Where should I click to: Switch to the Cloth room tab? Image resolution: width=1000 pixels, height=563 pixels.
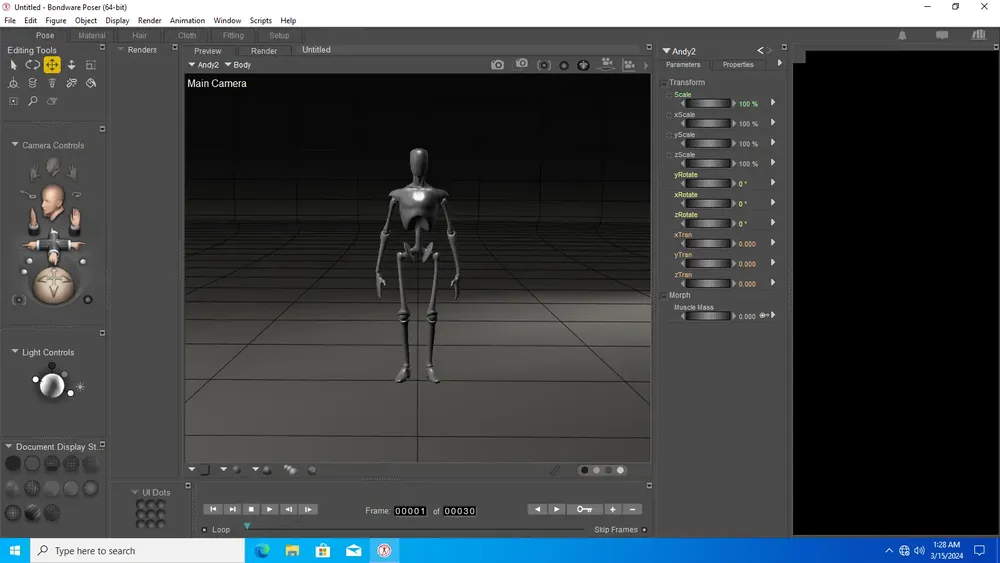187,36
